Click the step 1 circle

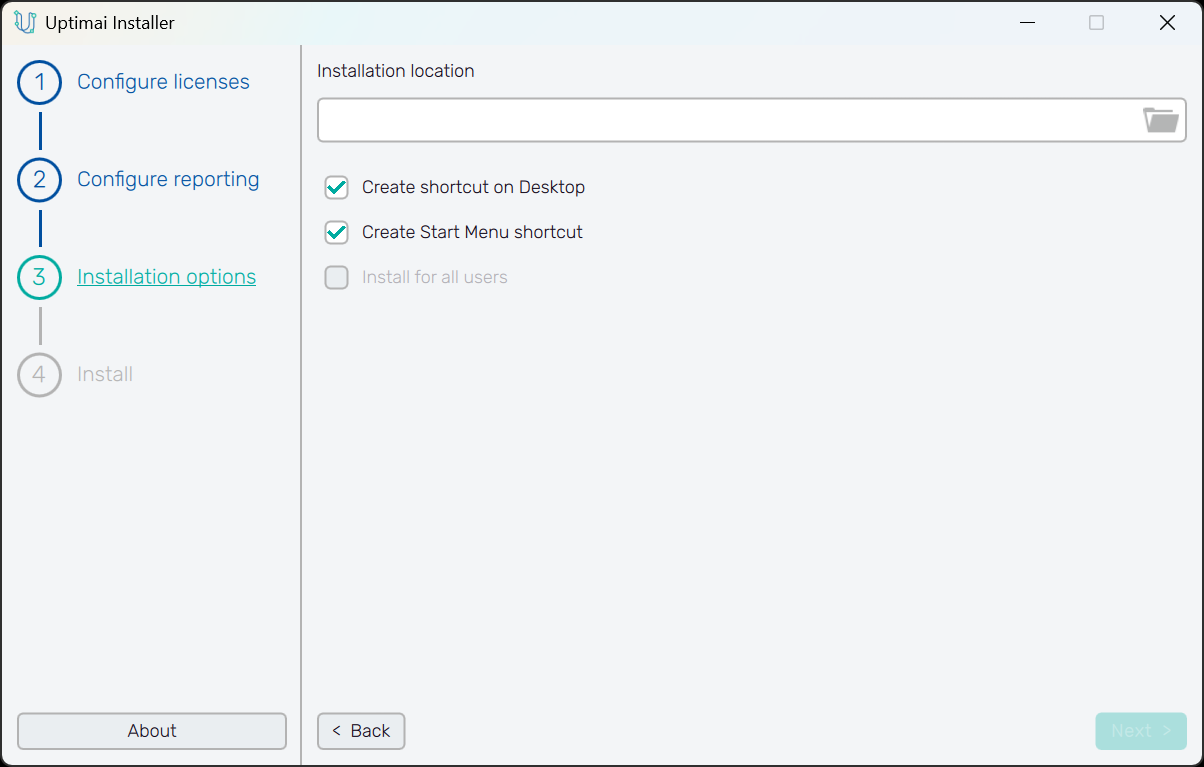pyautogui.click(x=40, y=82)
